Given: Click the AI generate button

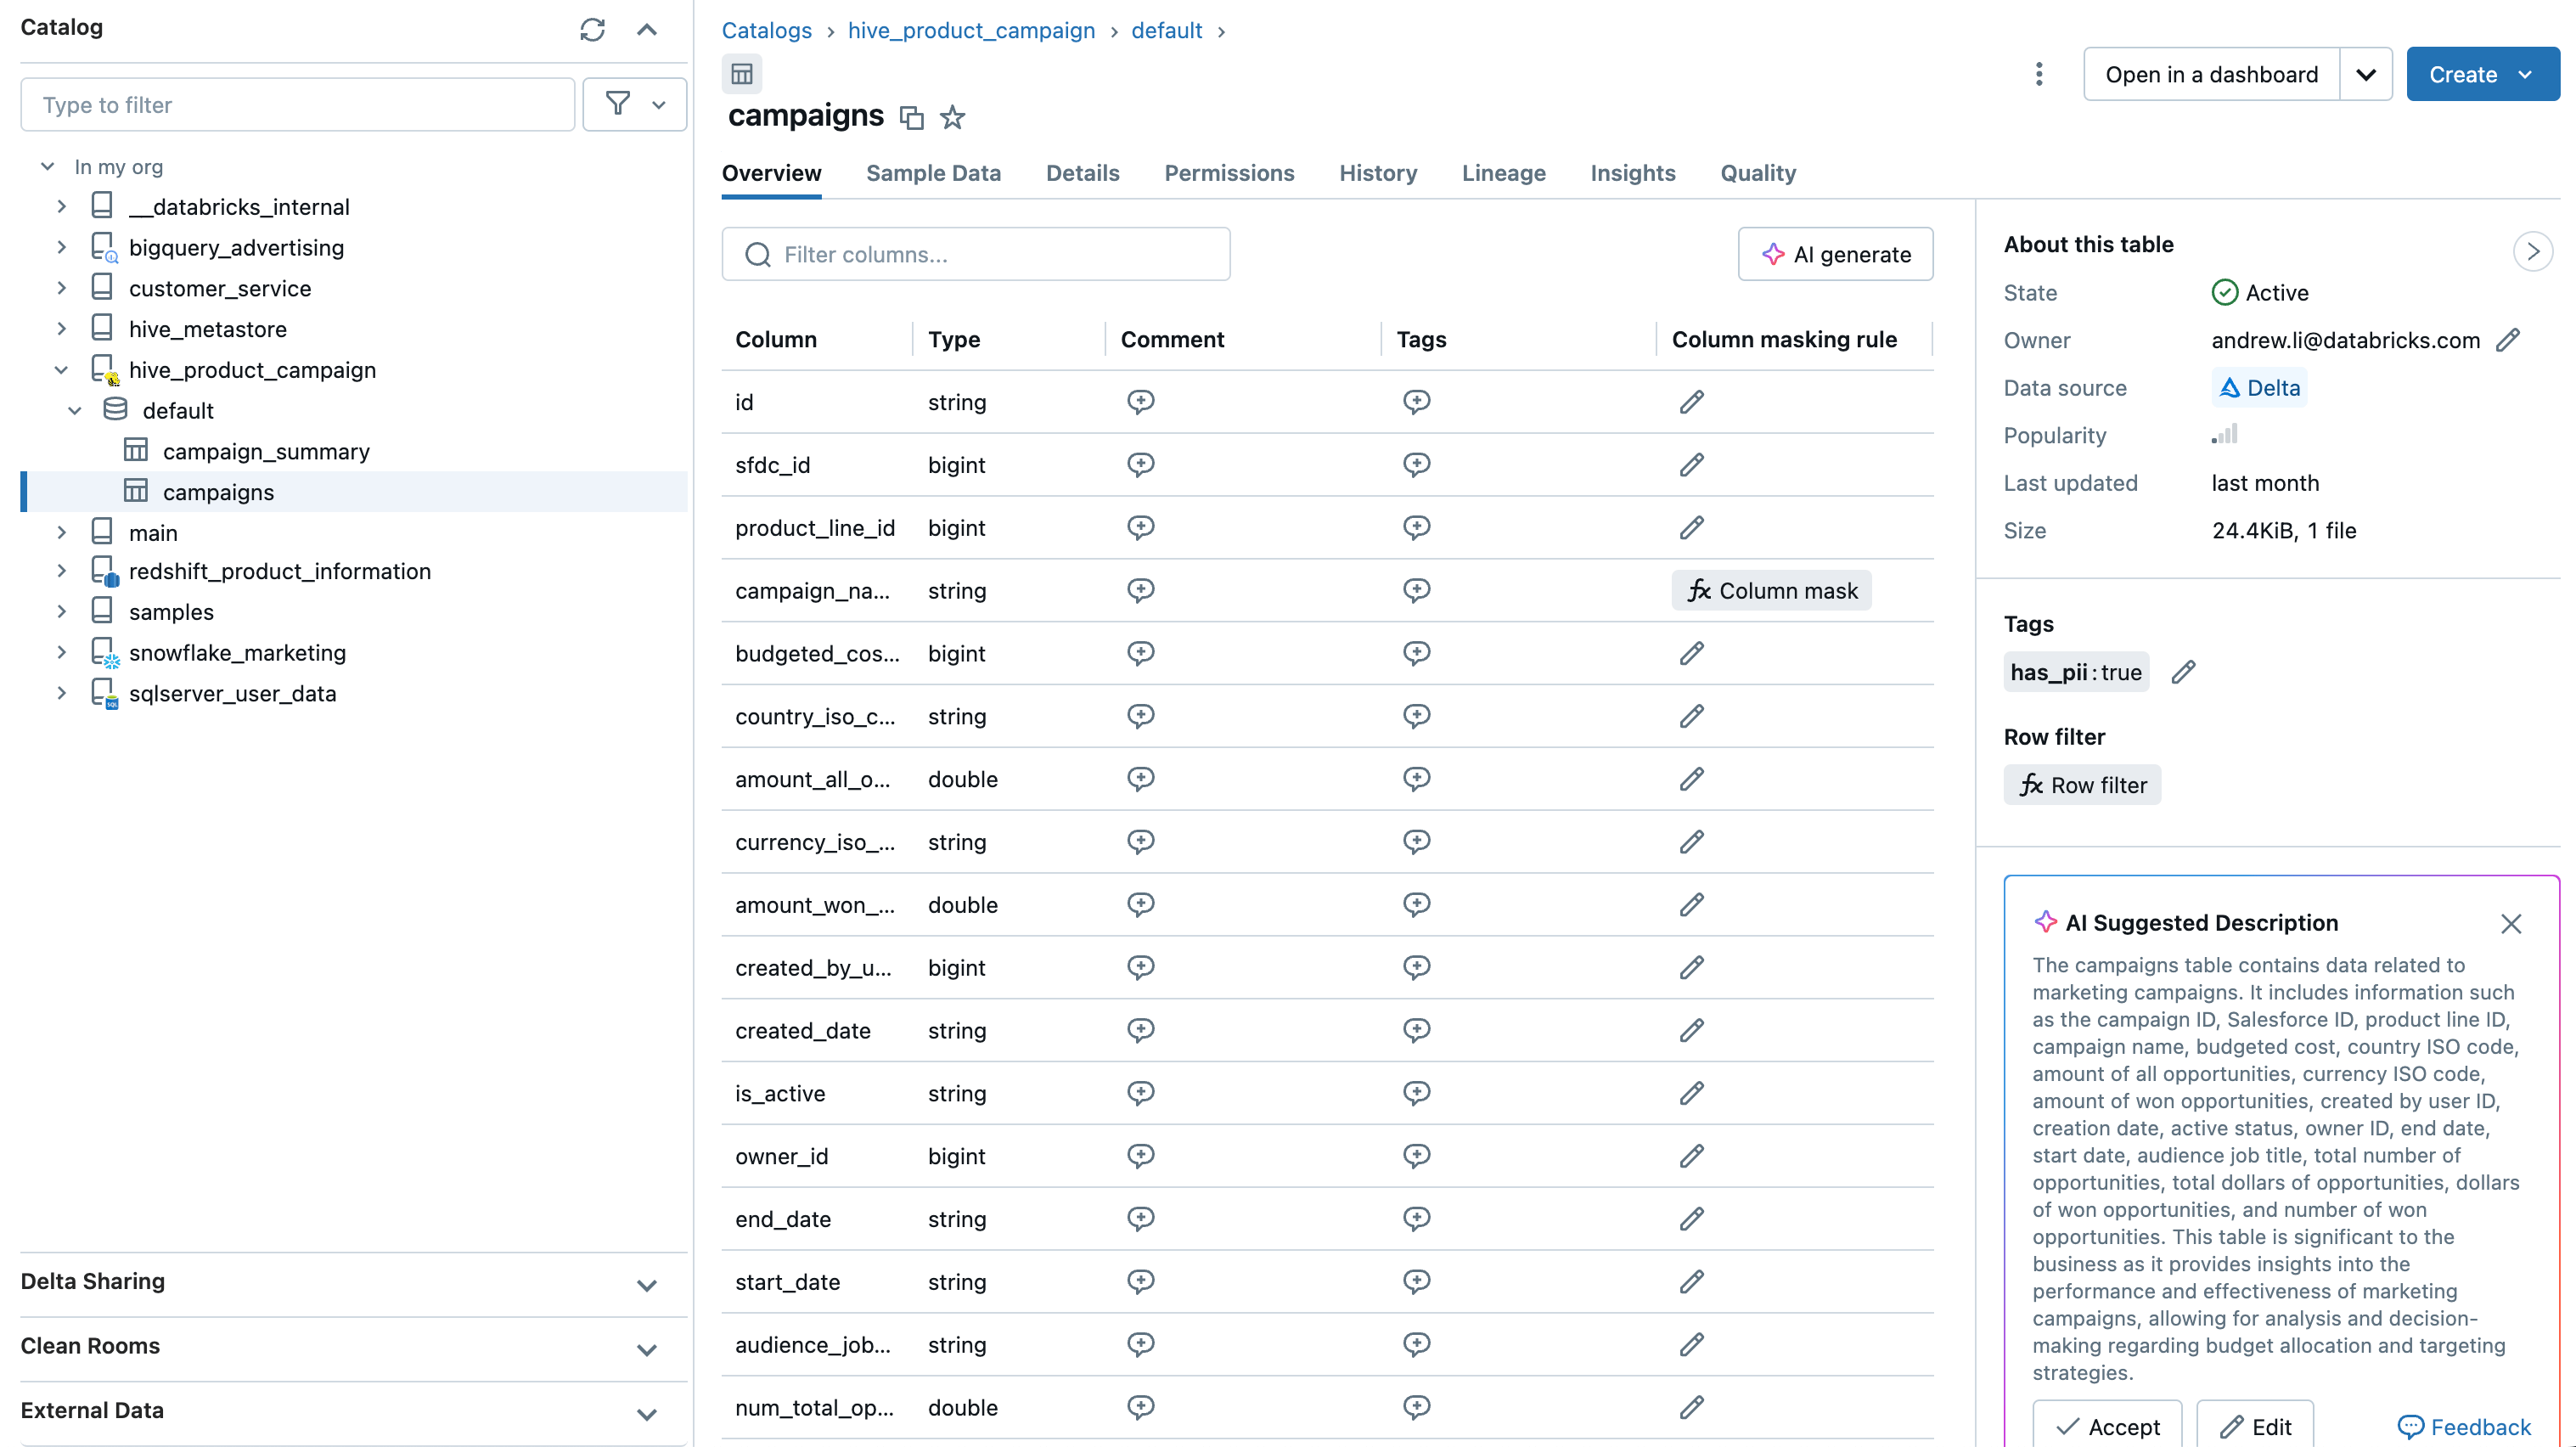Looking at the screenshot, I should point(1835,253).
